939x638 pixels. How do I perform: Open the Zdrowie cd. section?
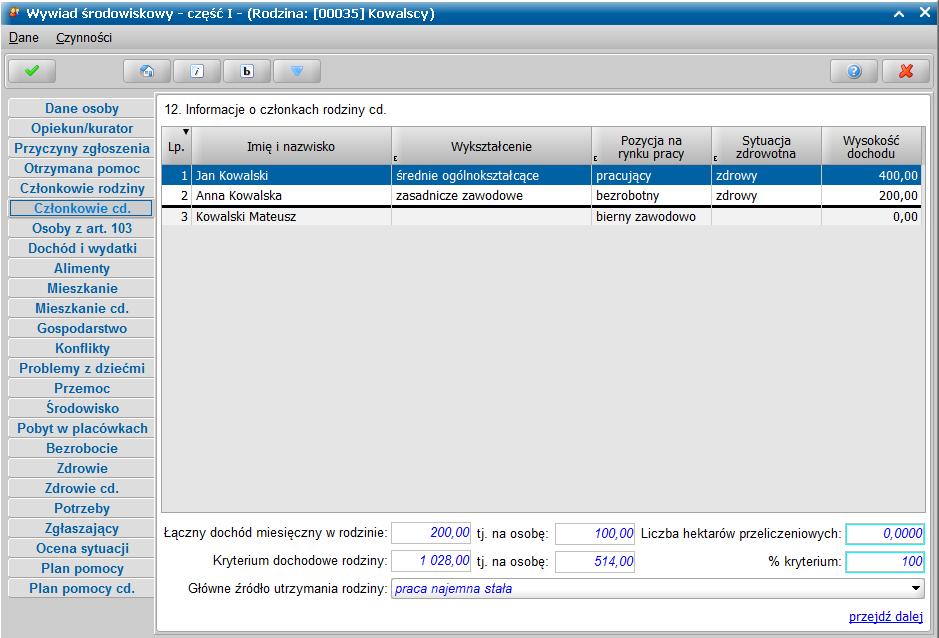coord(81,488)
